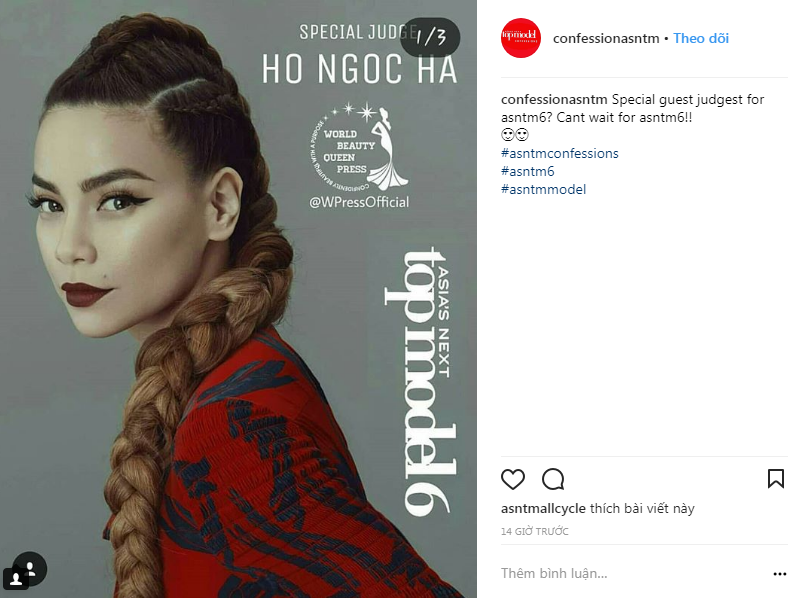Open the three-dot more options menu

coord(779,574)
